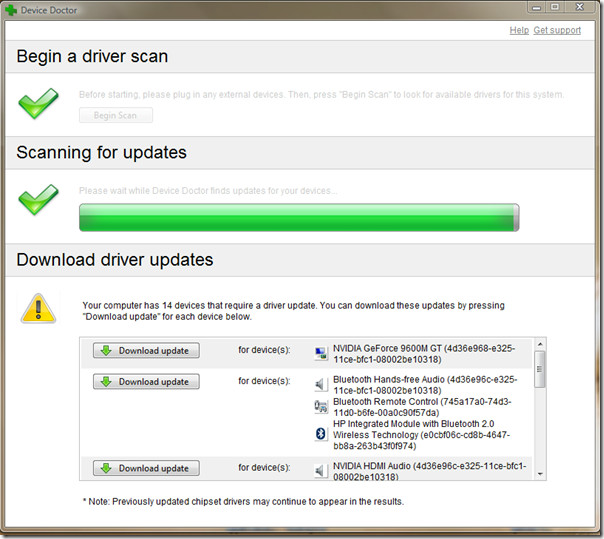Click the device list scroll up arrow
Viewport: 604px width, 539px height.
point(540,344)
